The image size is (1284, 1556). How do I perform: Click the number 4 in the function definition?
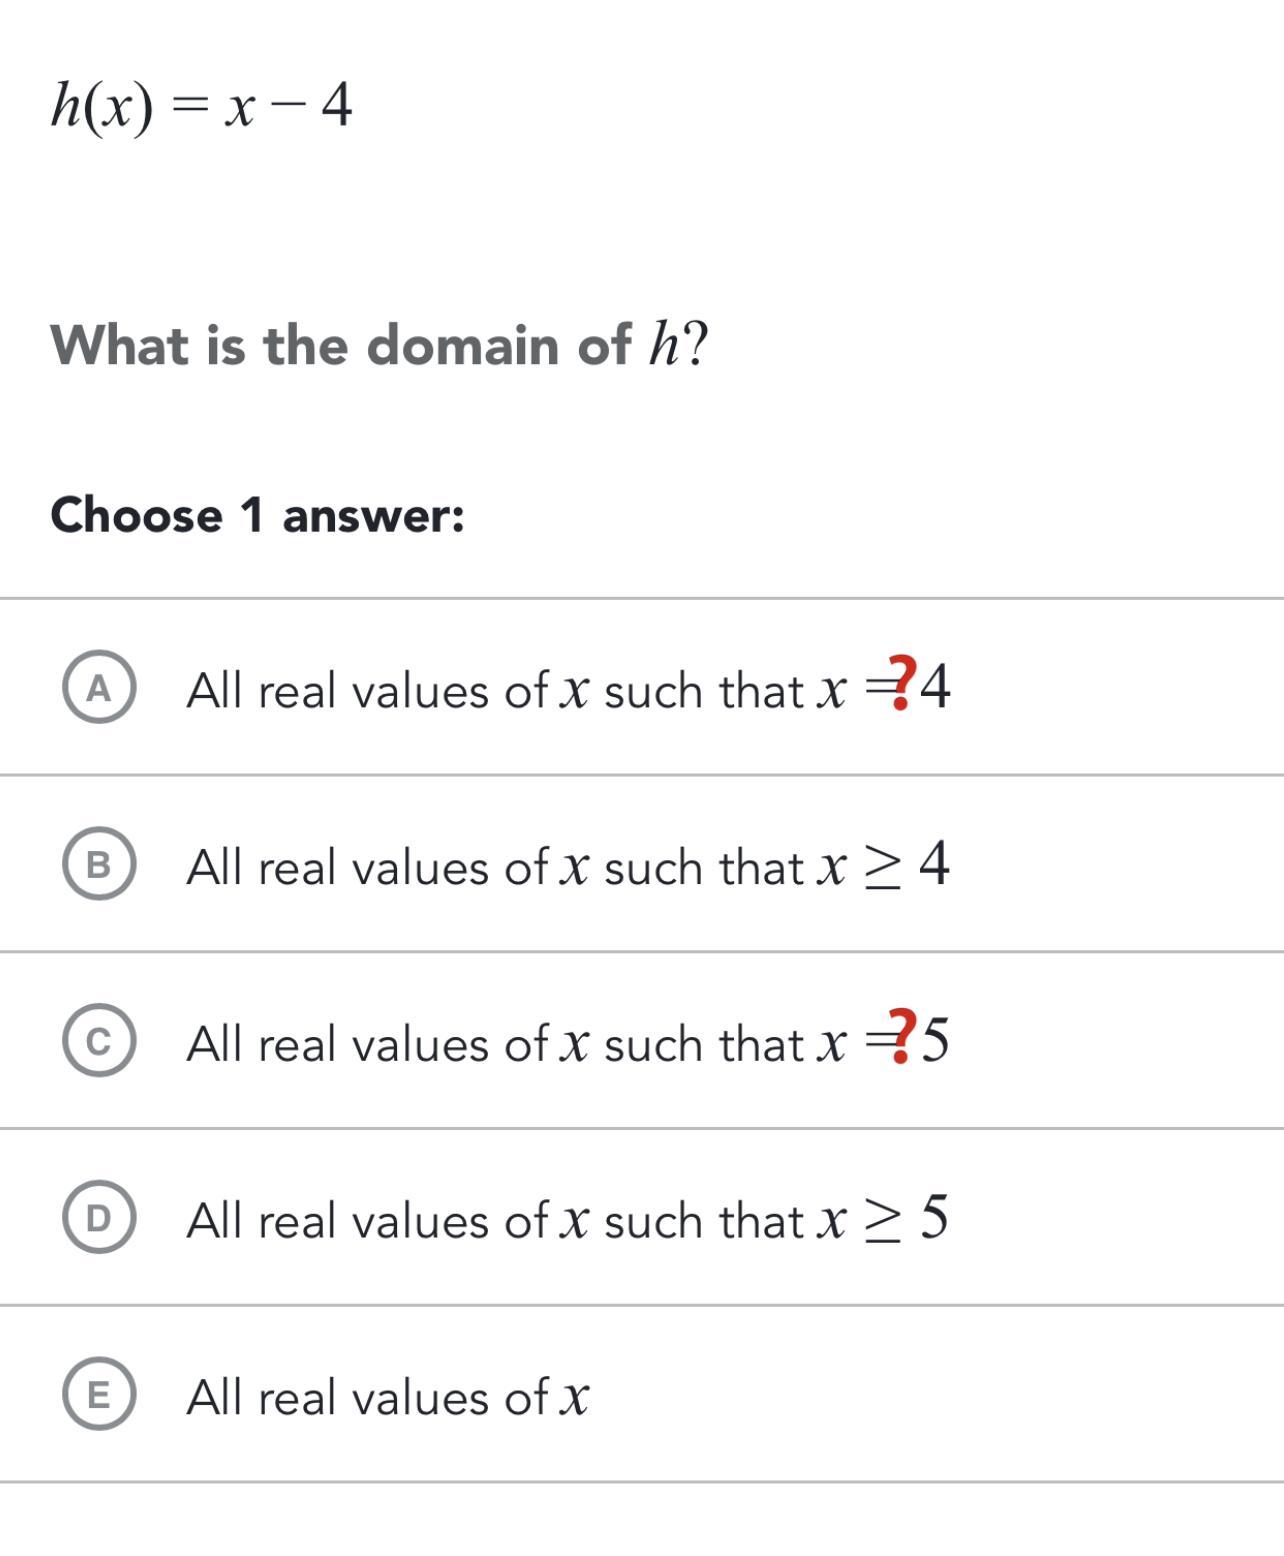(x=337, y=105)
